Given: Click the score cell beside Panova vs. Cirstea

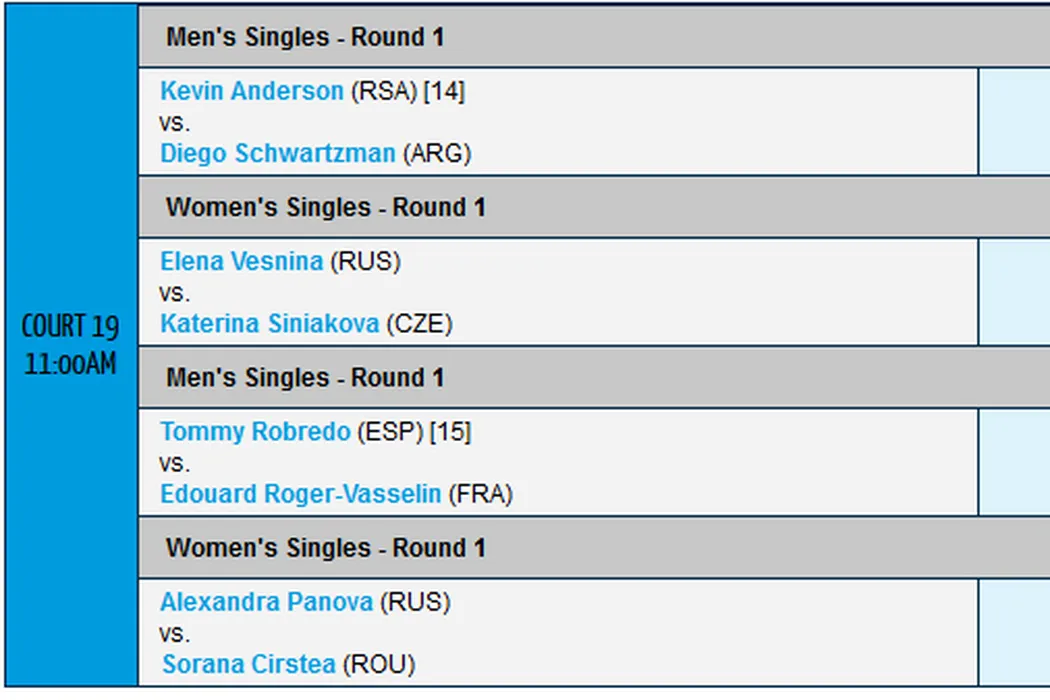Looking at the screenshot, I should pos(1013,633).
